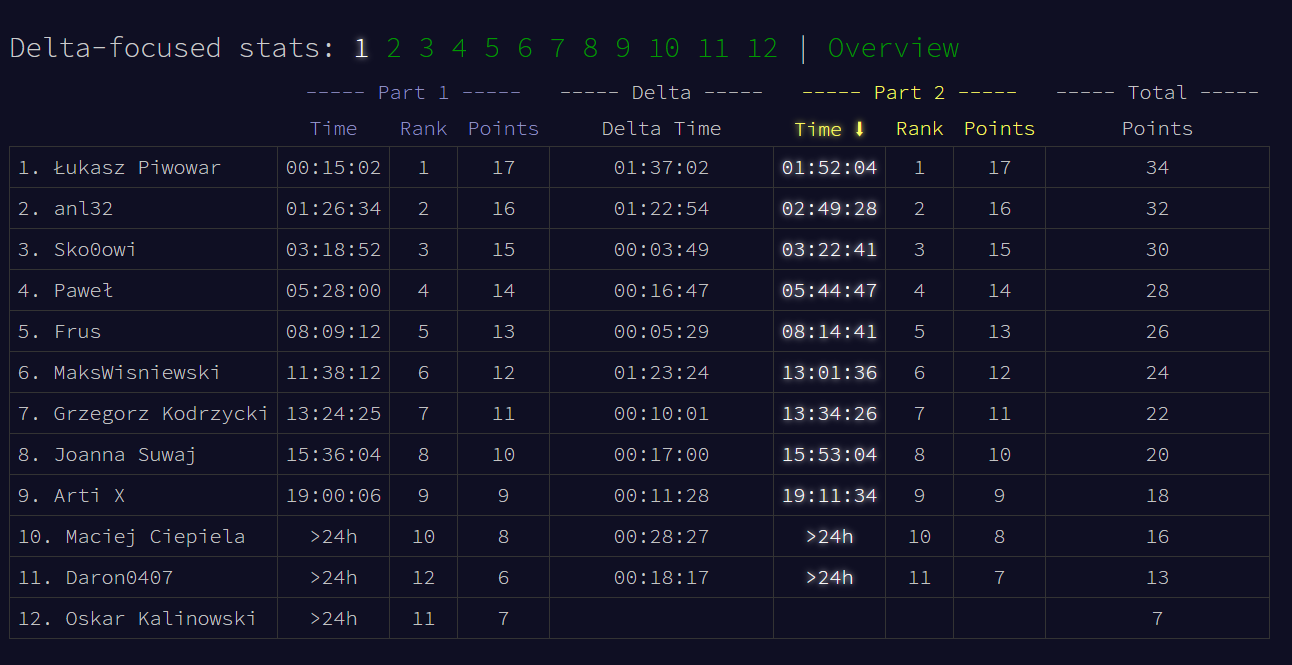
Task: Click the highlighted 01:52:04 Part 2 time
Action: coord(829,168)
